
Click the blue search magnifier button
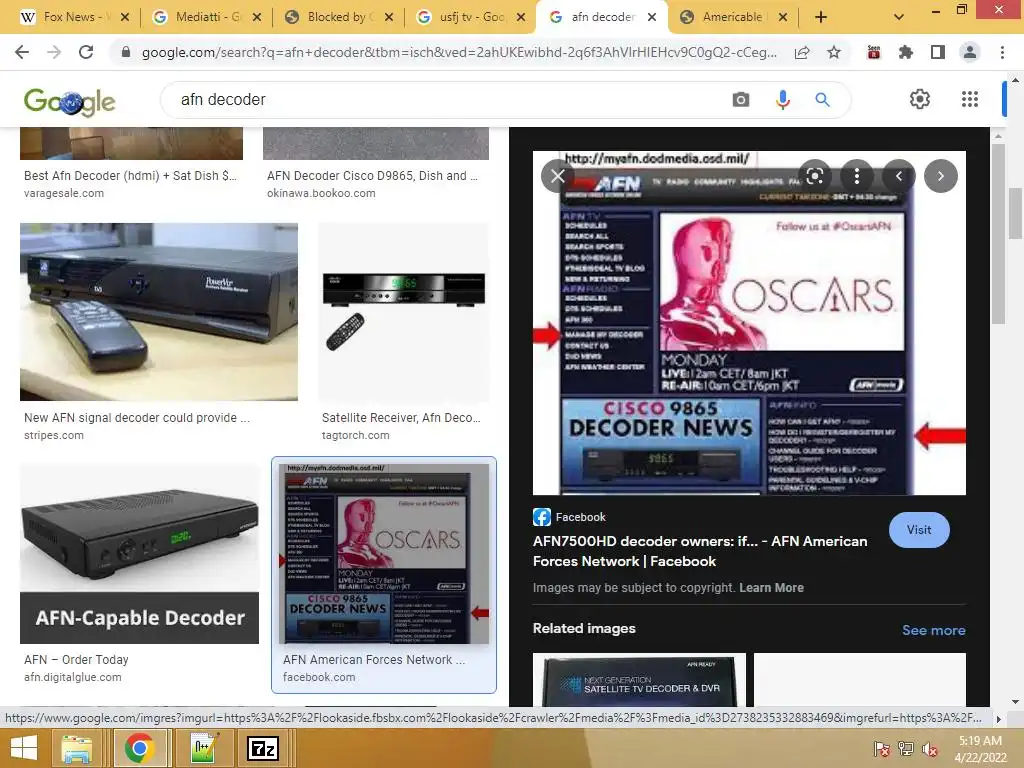click(x=822, y=99)
